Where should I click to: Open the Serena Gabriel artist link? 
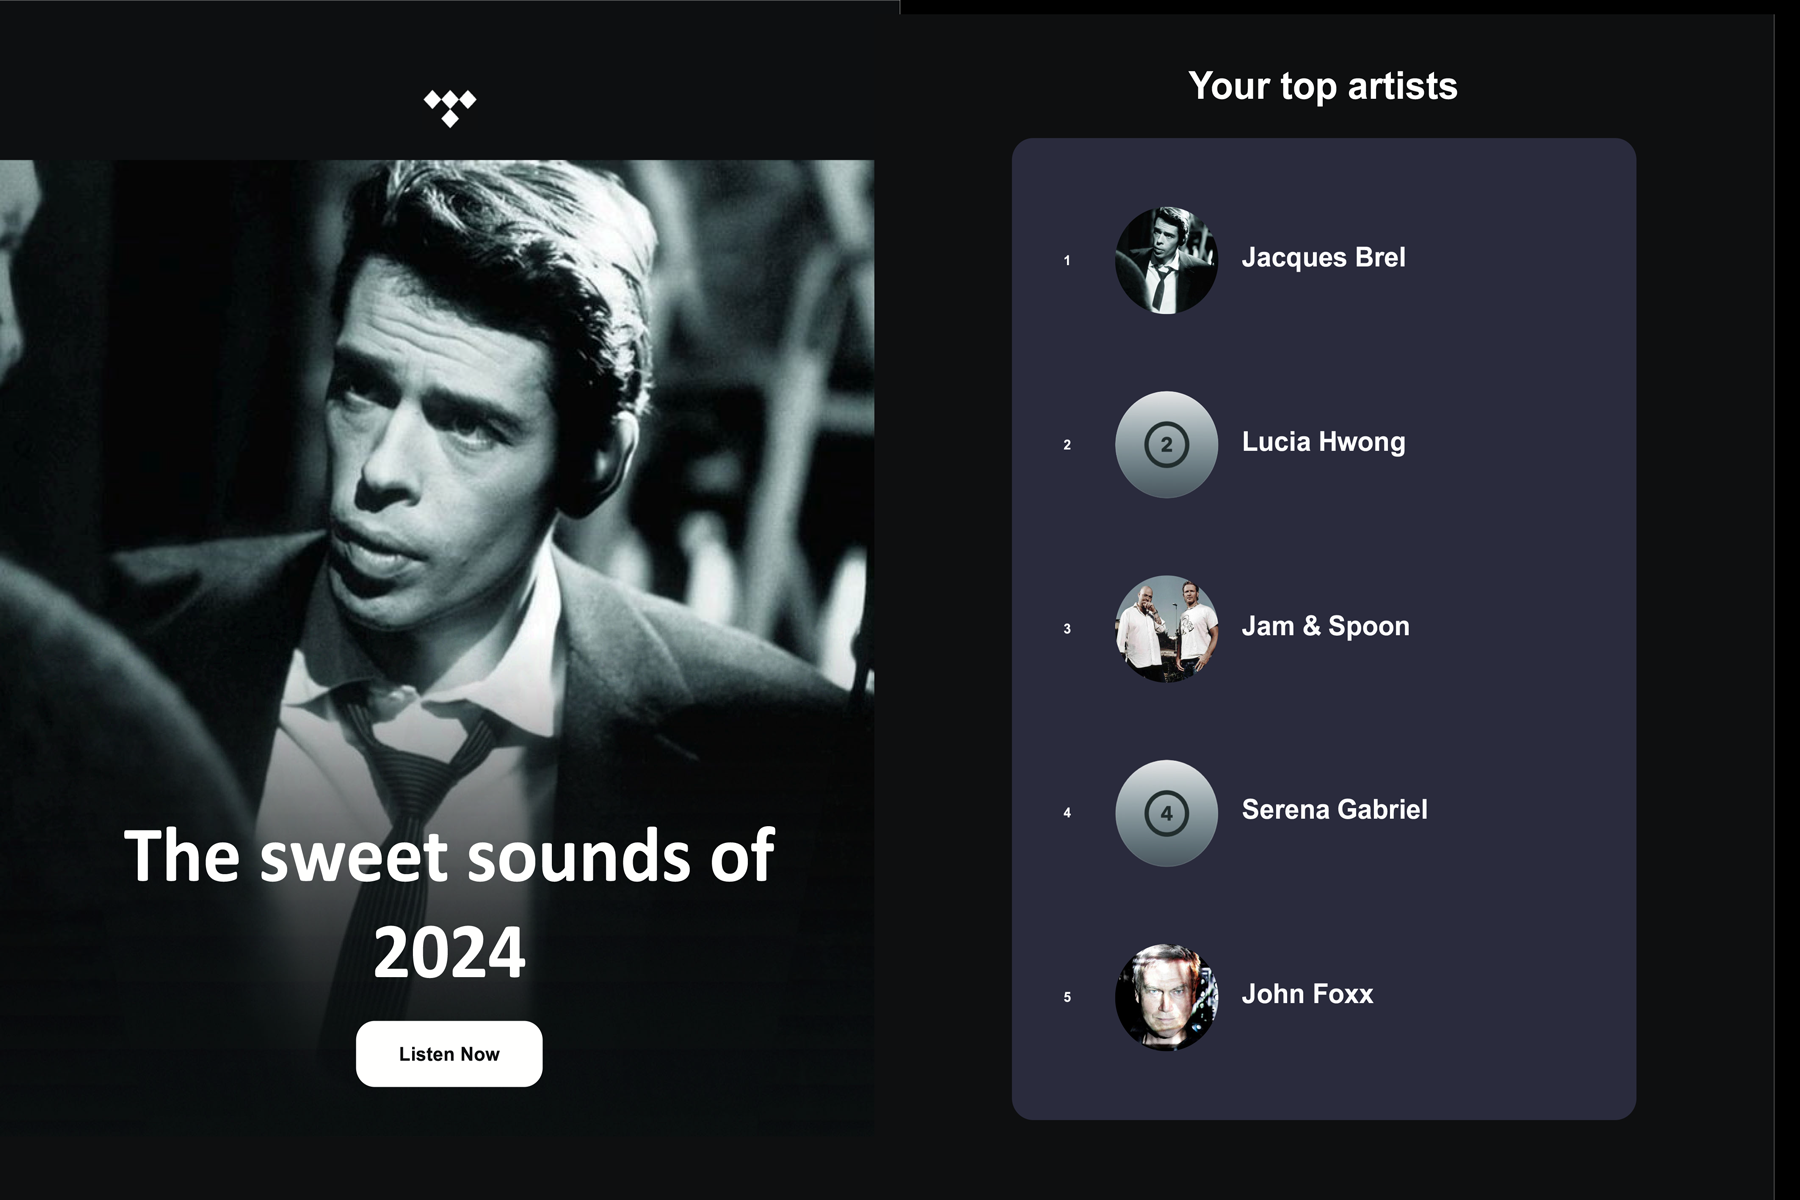[x=1334, y=810]
